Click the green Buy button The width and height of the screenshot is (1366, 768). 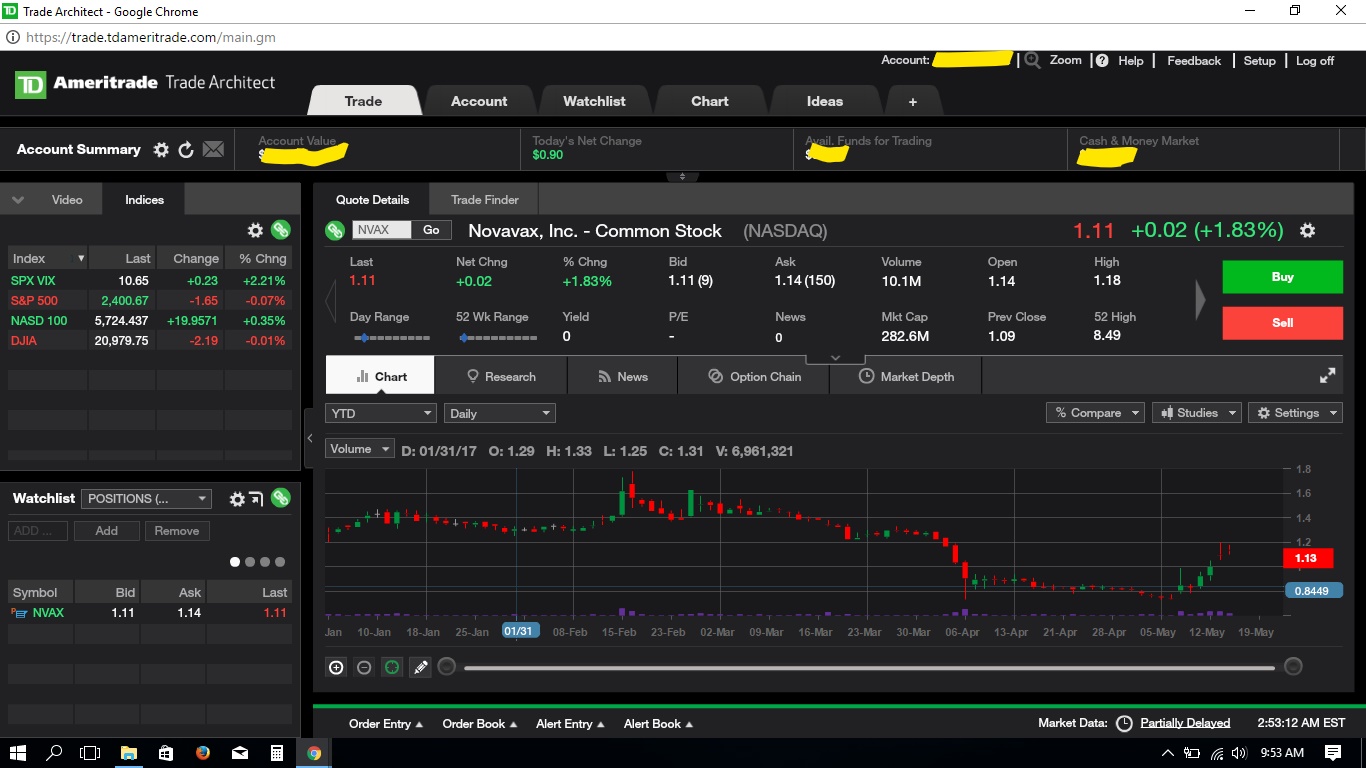(x=1282, y=277)
